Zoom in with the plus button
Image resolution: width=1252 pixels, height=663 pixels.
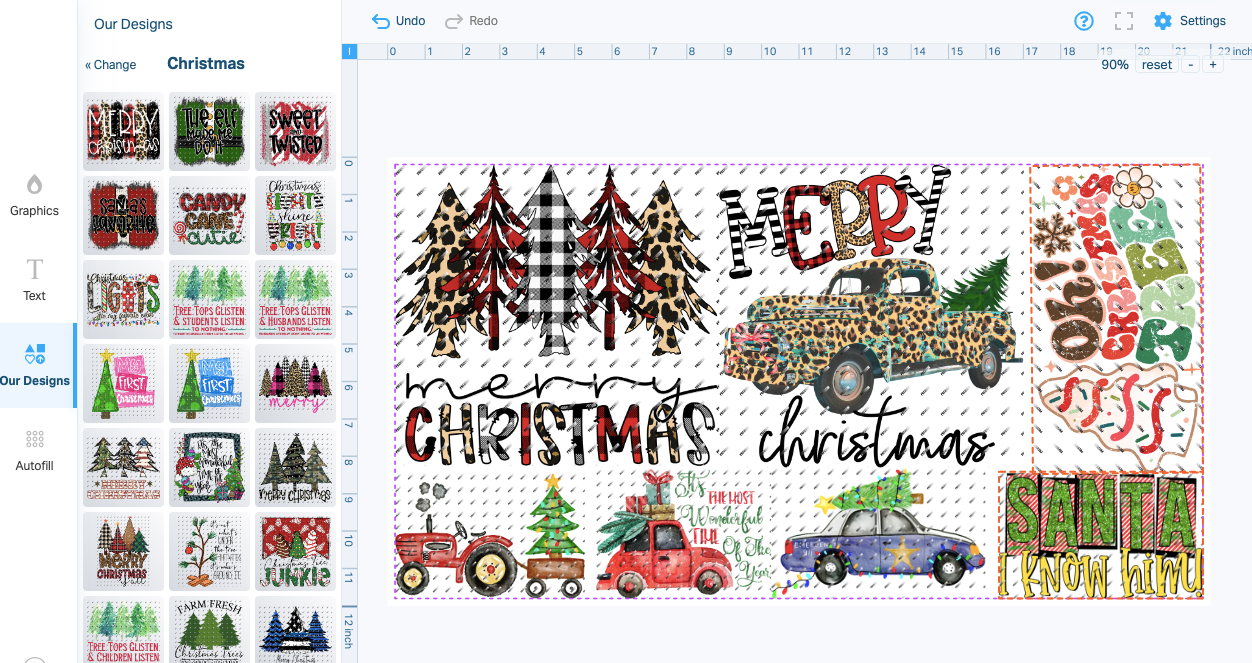1213,65
